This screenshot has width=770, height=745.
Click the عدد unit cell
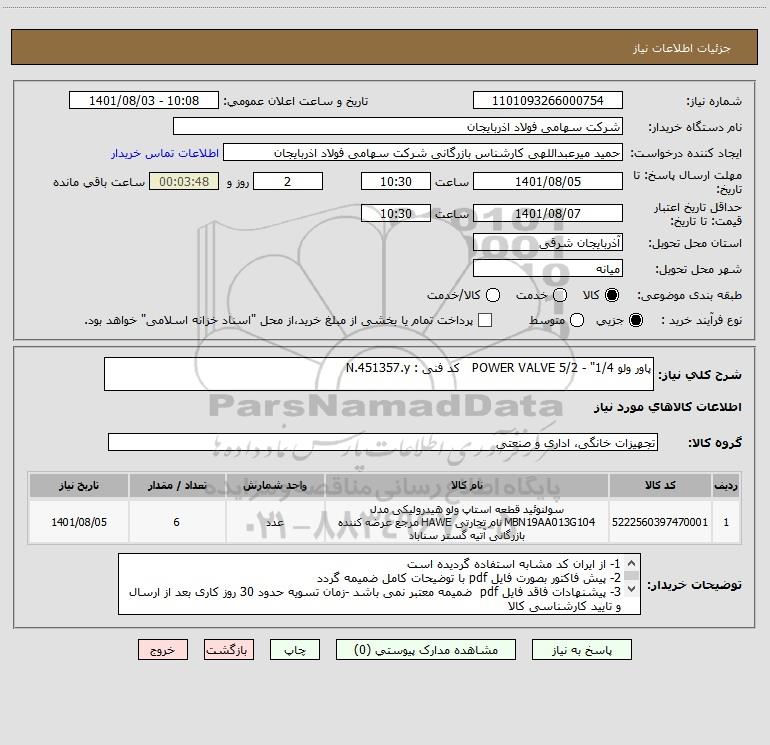click(275, 522)
